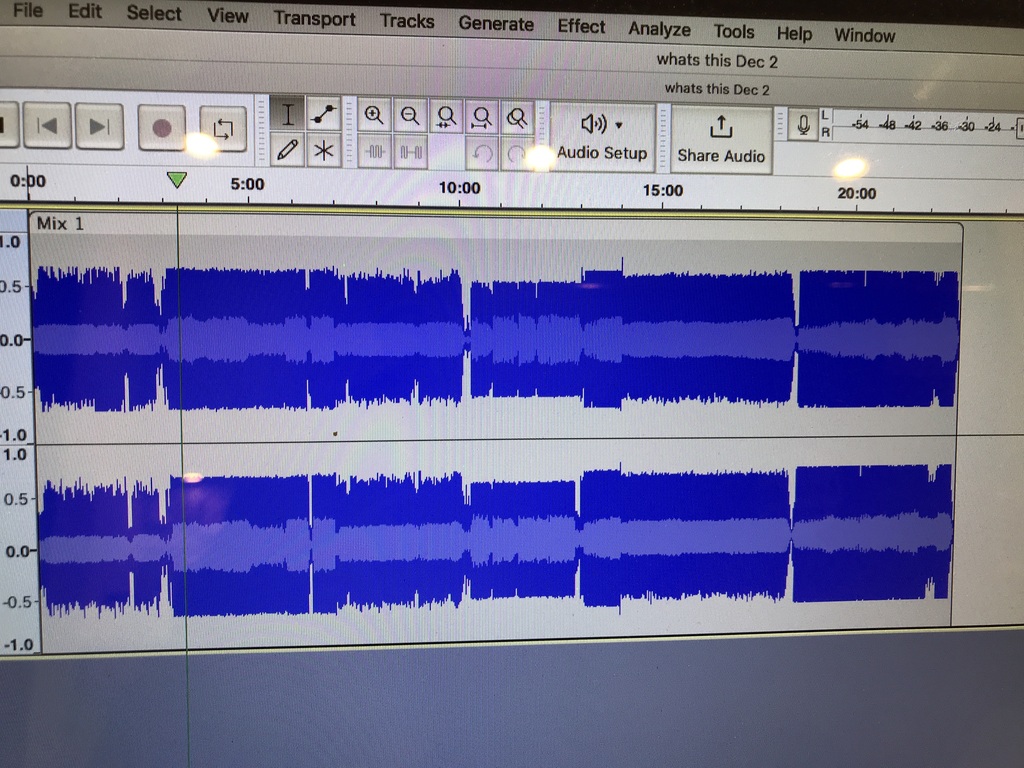
Task: Select the Envelope tool
Action: (x=323, y=115)
